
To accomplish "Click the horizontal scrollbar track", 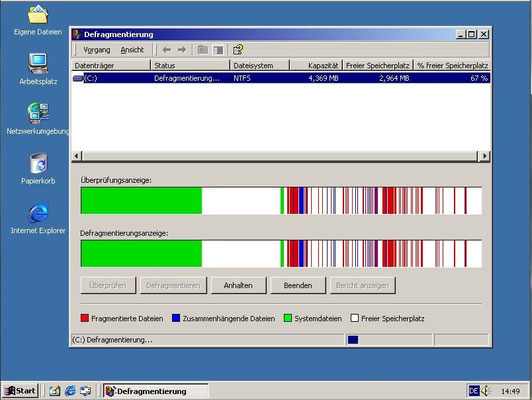I will pyautogui.click(x=280, y=156).
